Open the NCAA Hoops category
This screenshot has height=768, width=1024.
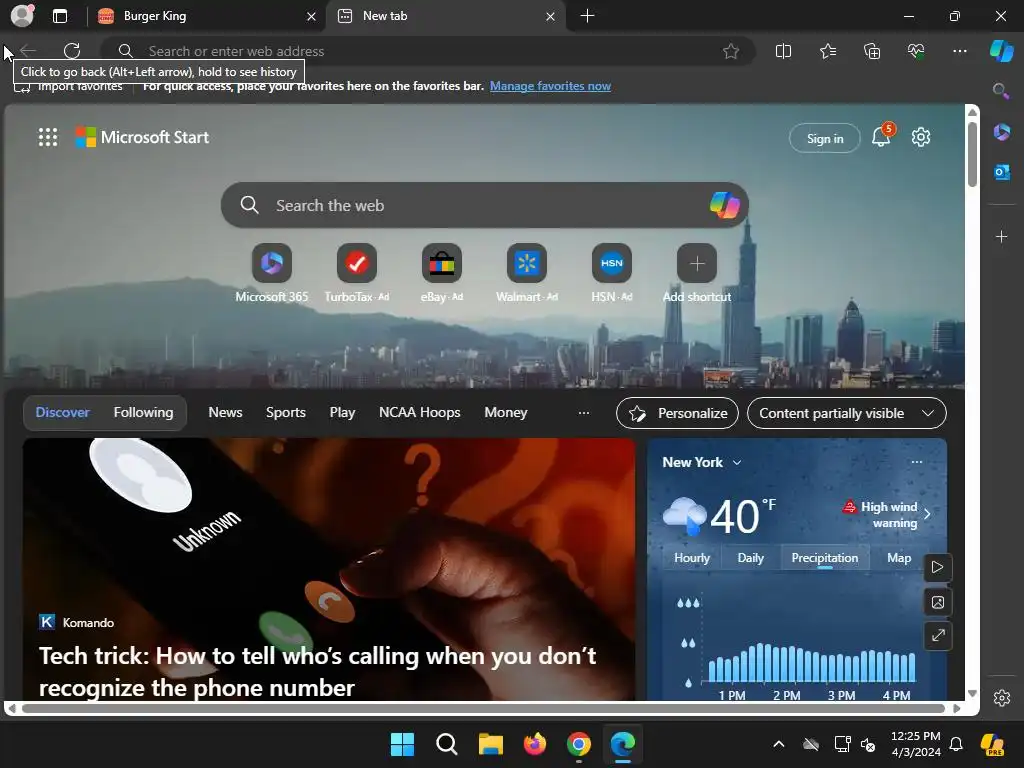click(x=419, y=412)
